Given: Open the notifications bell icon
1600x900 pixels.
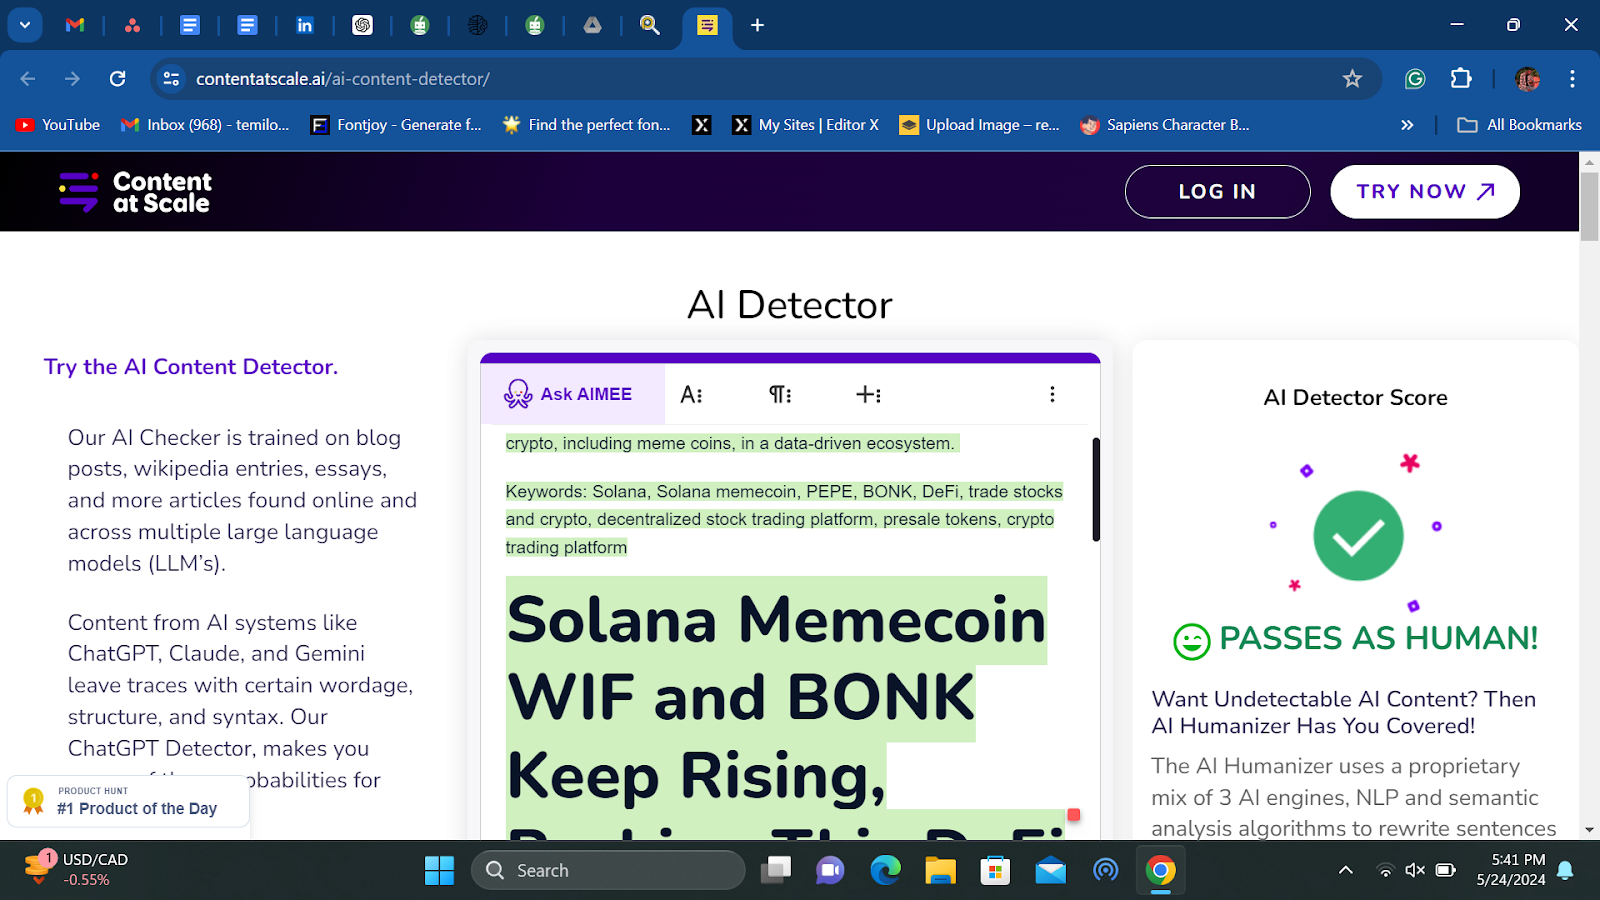Looking at the screenshot, I should coord(1566,870).
